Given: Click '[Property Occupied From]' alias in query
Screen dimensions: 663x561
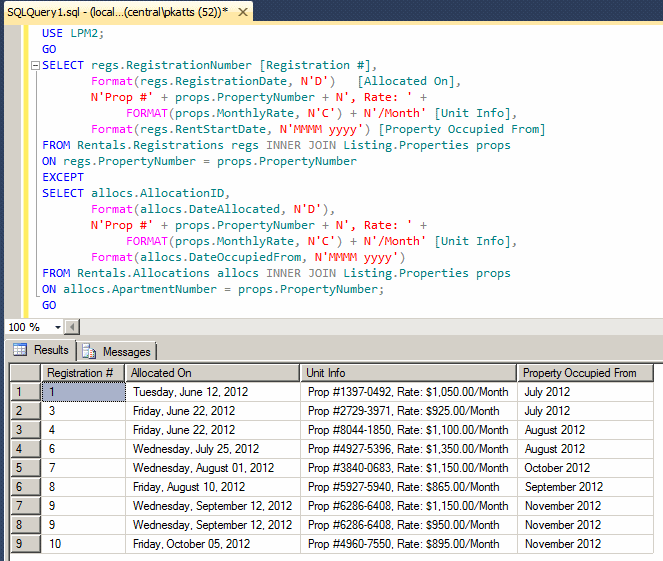Looking at the screenshot, I should [462, 129].
